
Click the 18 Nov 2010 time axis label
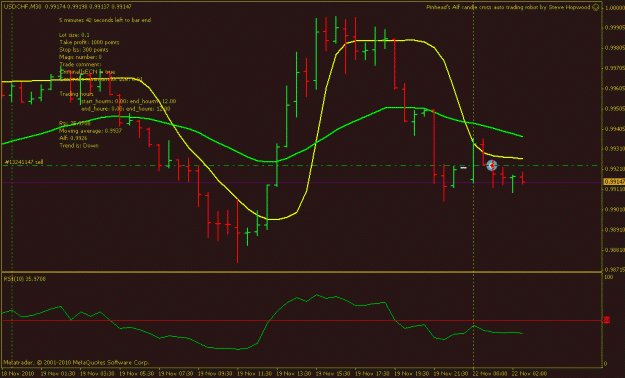[x=17, y=374]
